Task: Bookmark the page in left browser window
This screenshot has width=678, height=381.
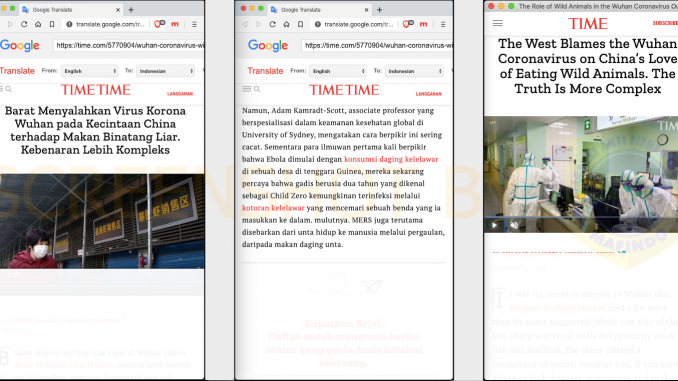Action: pos(52,24)
